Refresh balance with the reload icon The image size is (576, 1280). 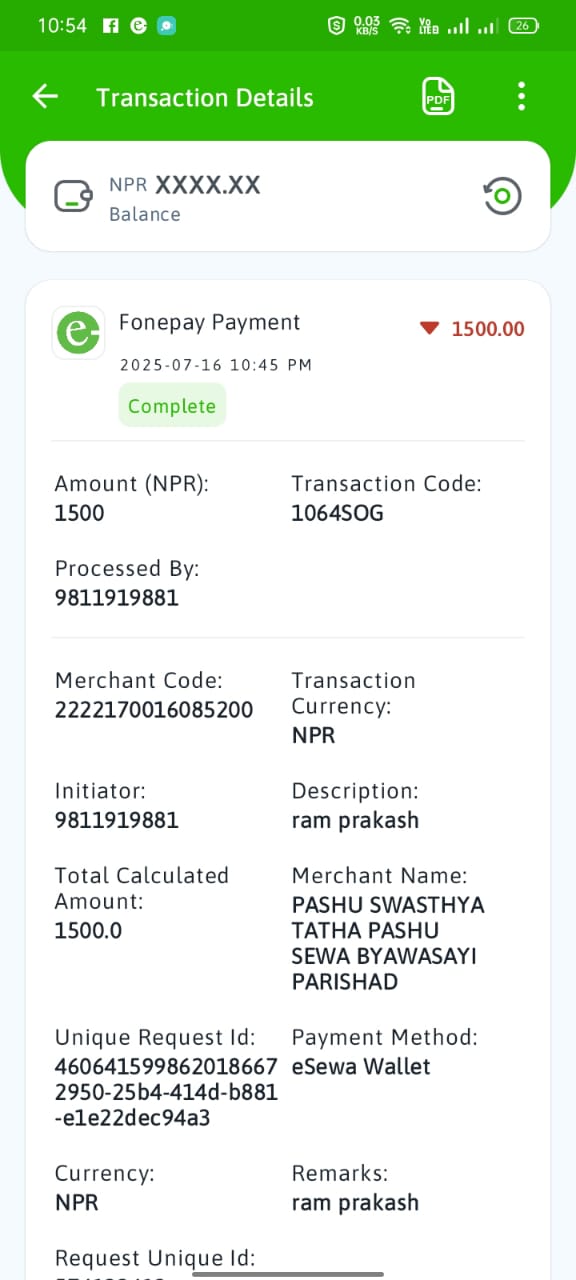tap(502, 196)
